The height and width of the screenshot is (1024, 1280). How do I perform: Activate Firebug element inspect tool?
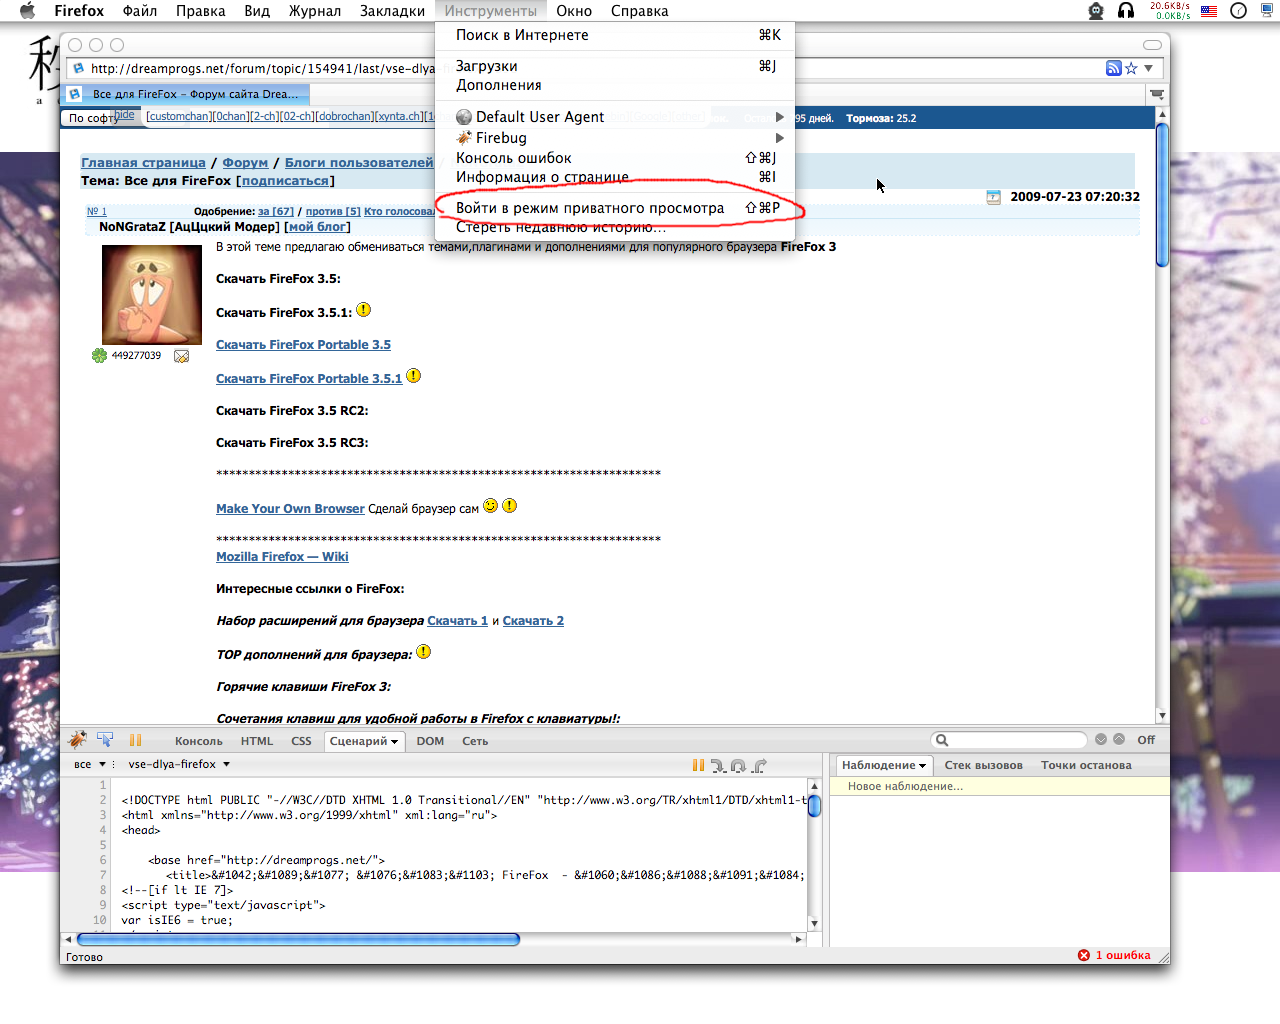pyautogui.click(x=105, y=740)
